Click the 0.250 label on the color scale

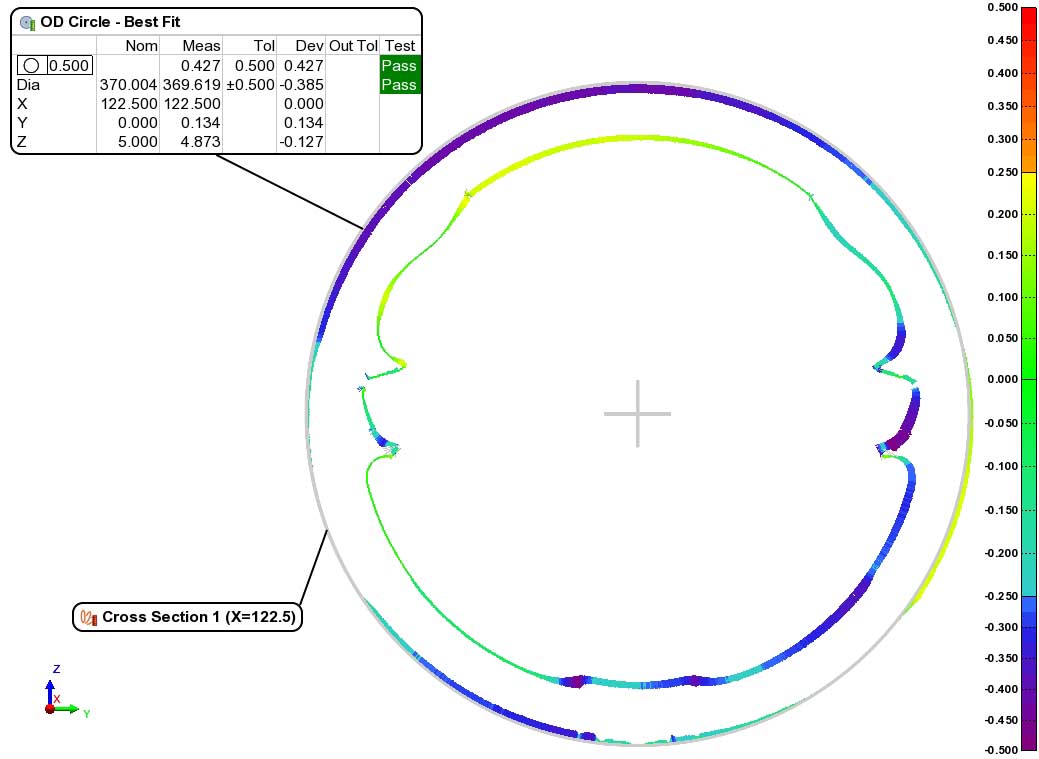[1003, 172]
